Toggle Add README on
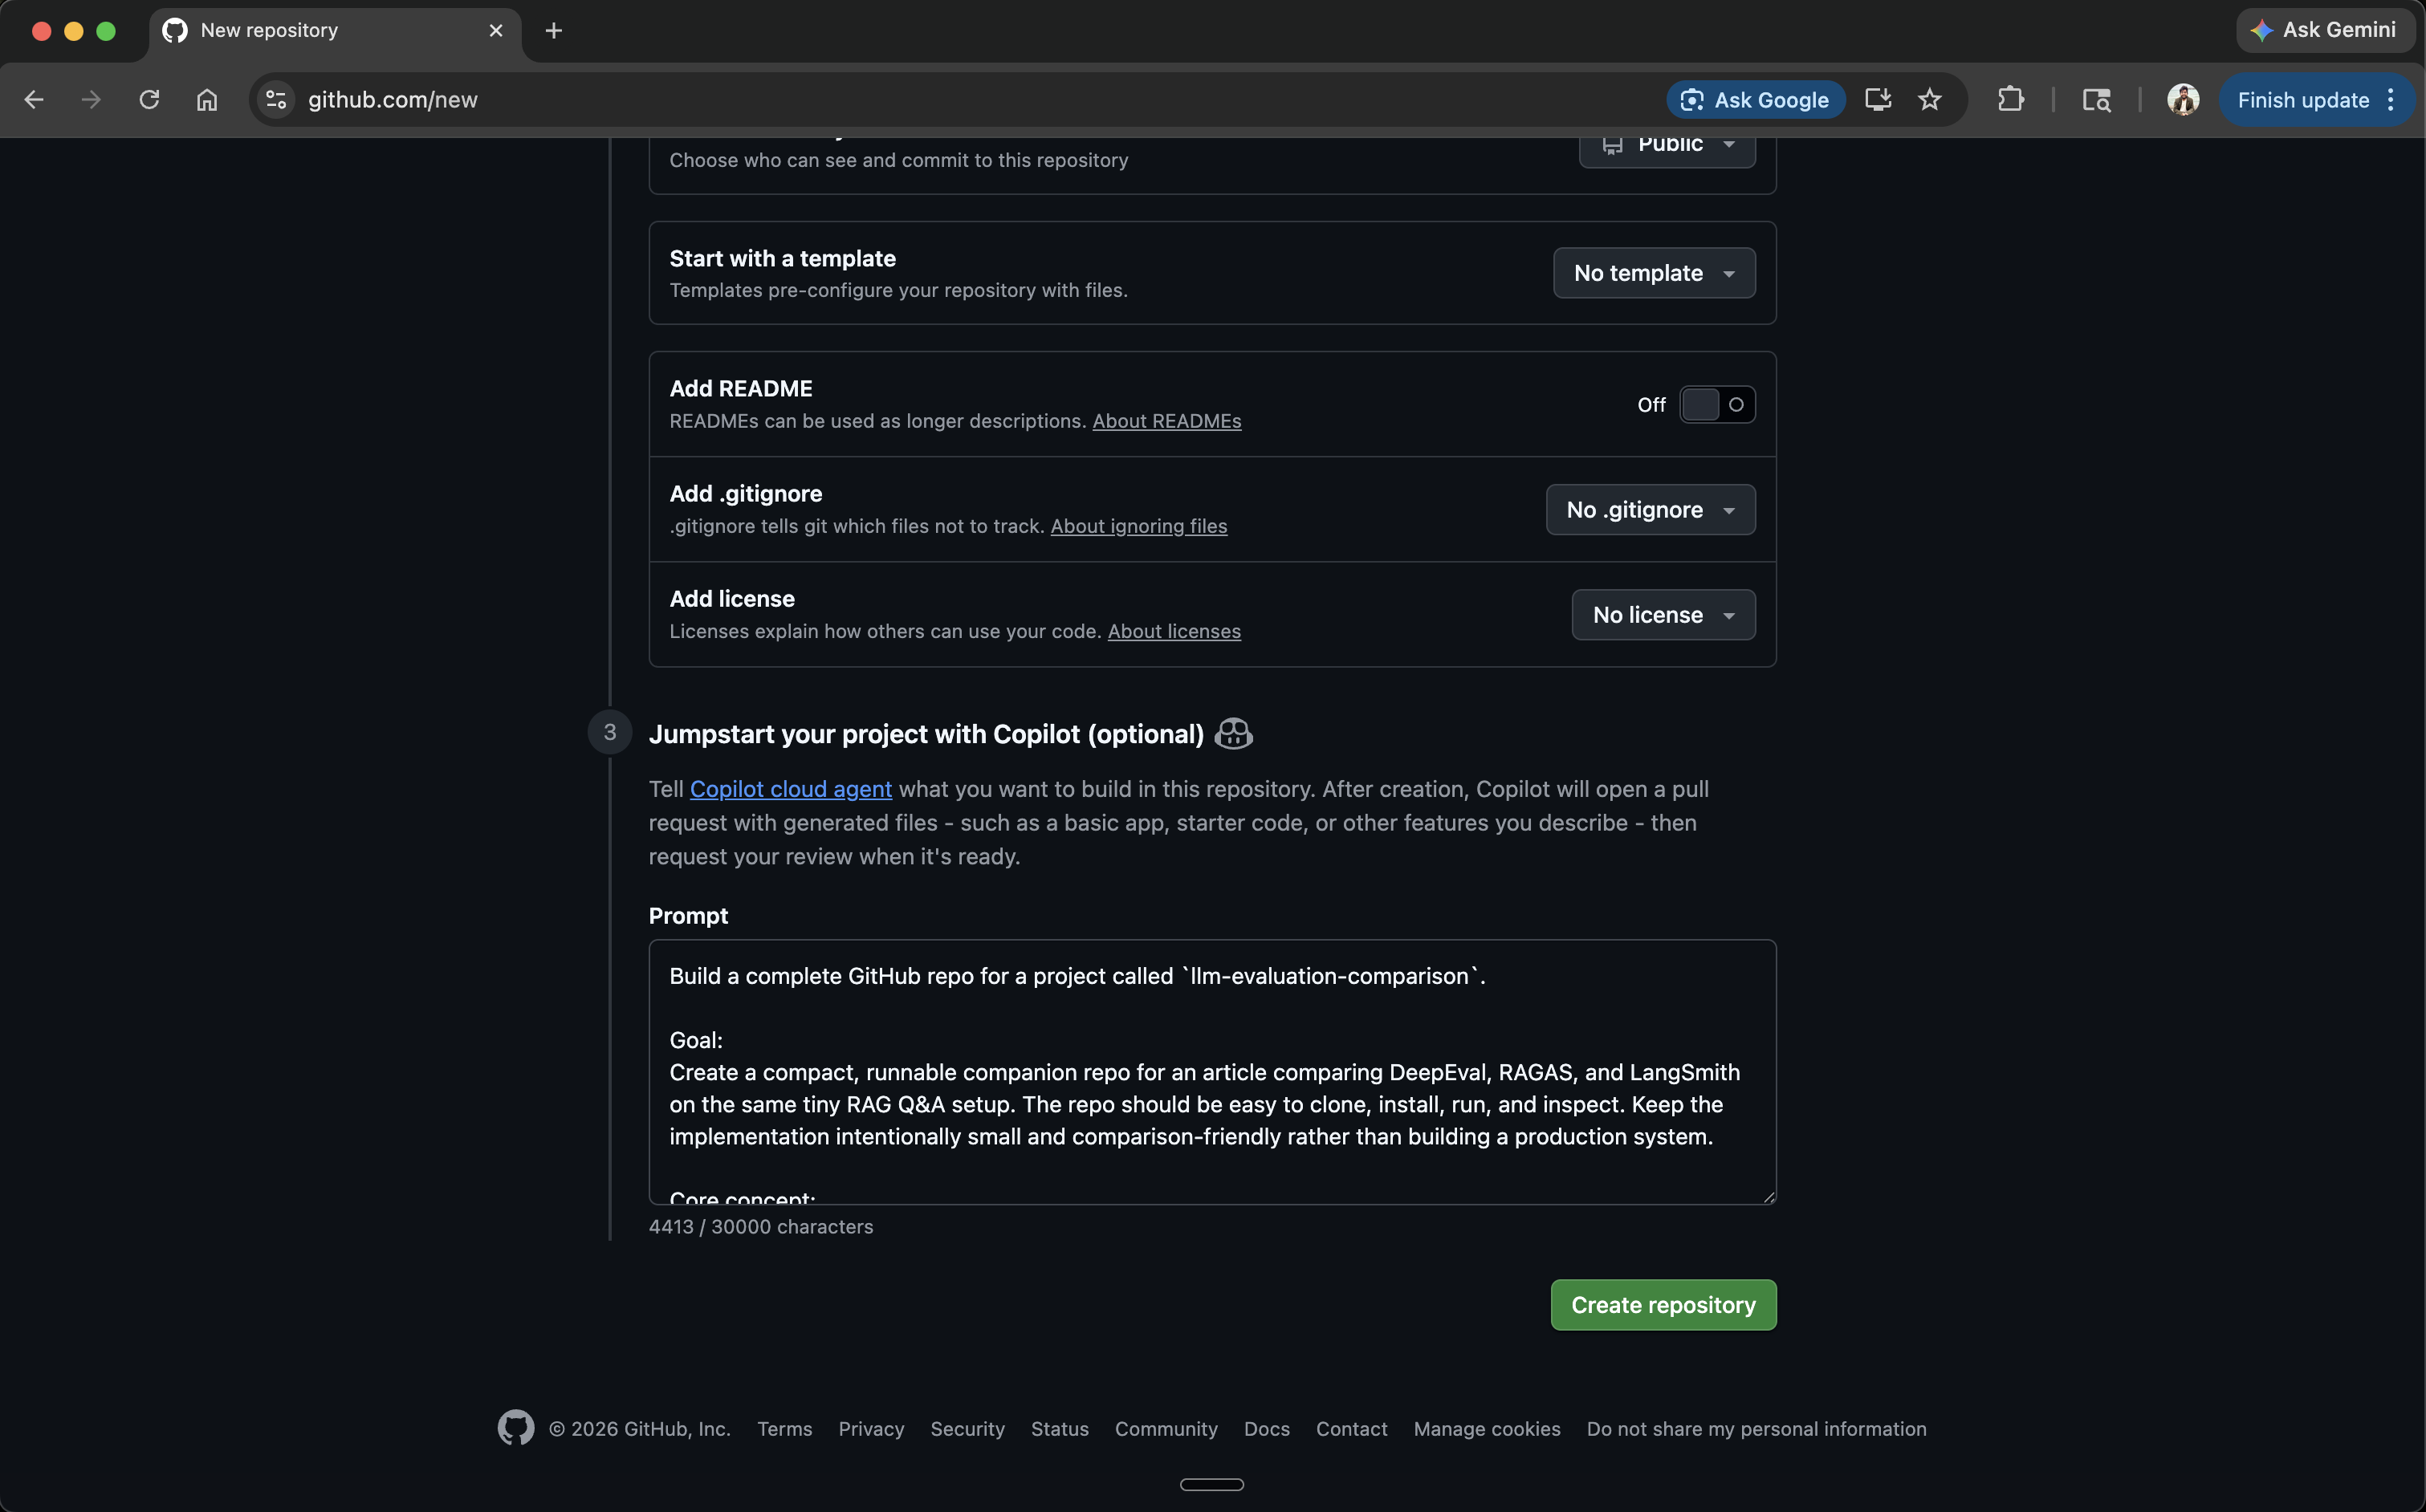2426x1512 pixels. pos(1717,404)
